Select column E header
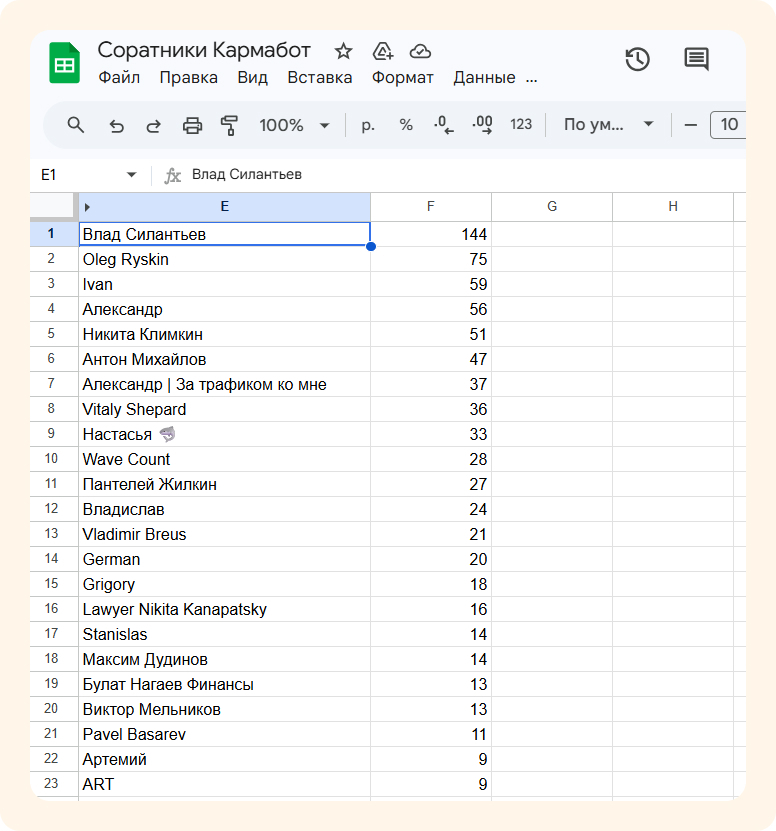Image resolution: width=776 pixels, height=831 pixels. (x=224, y=207)
